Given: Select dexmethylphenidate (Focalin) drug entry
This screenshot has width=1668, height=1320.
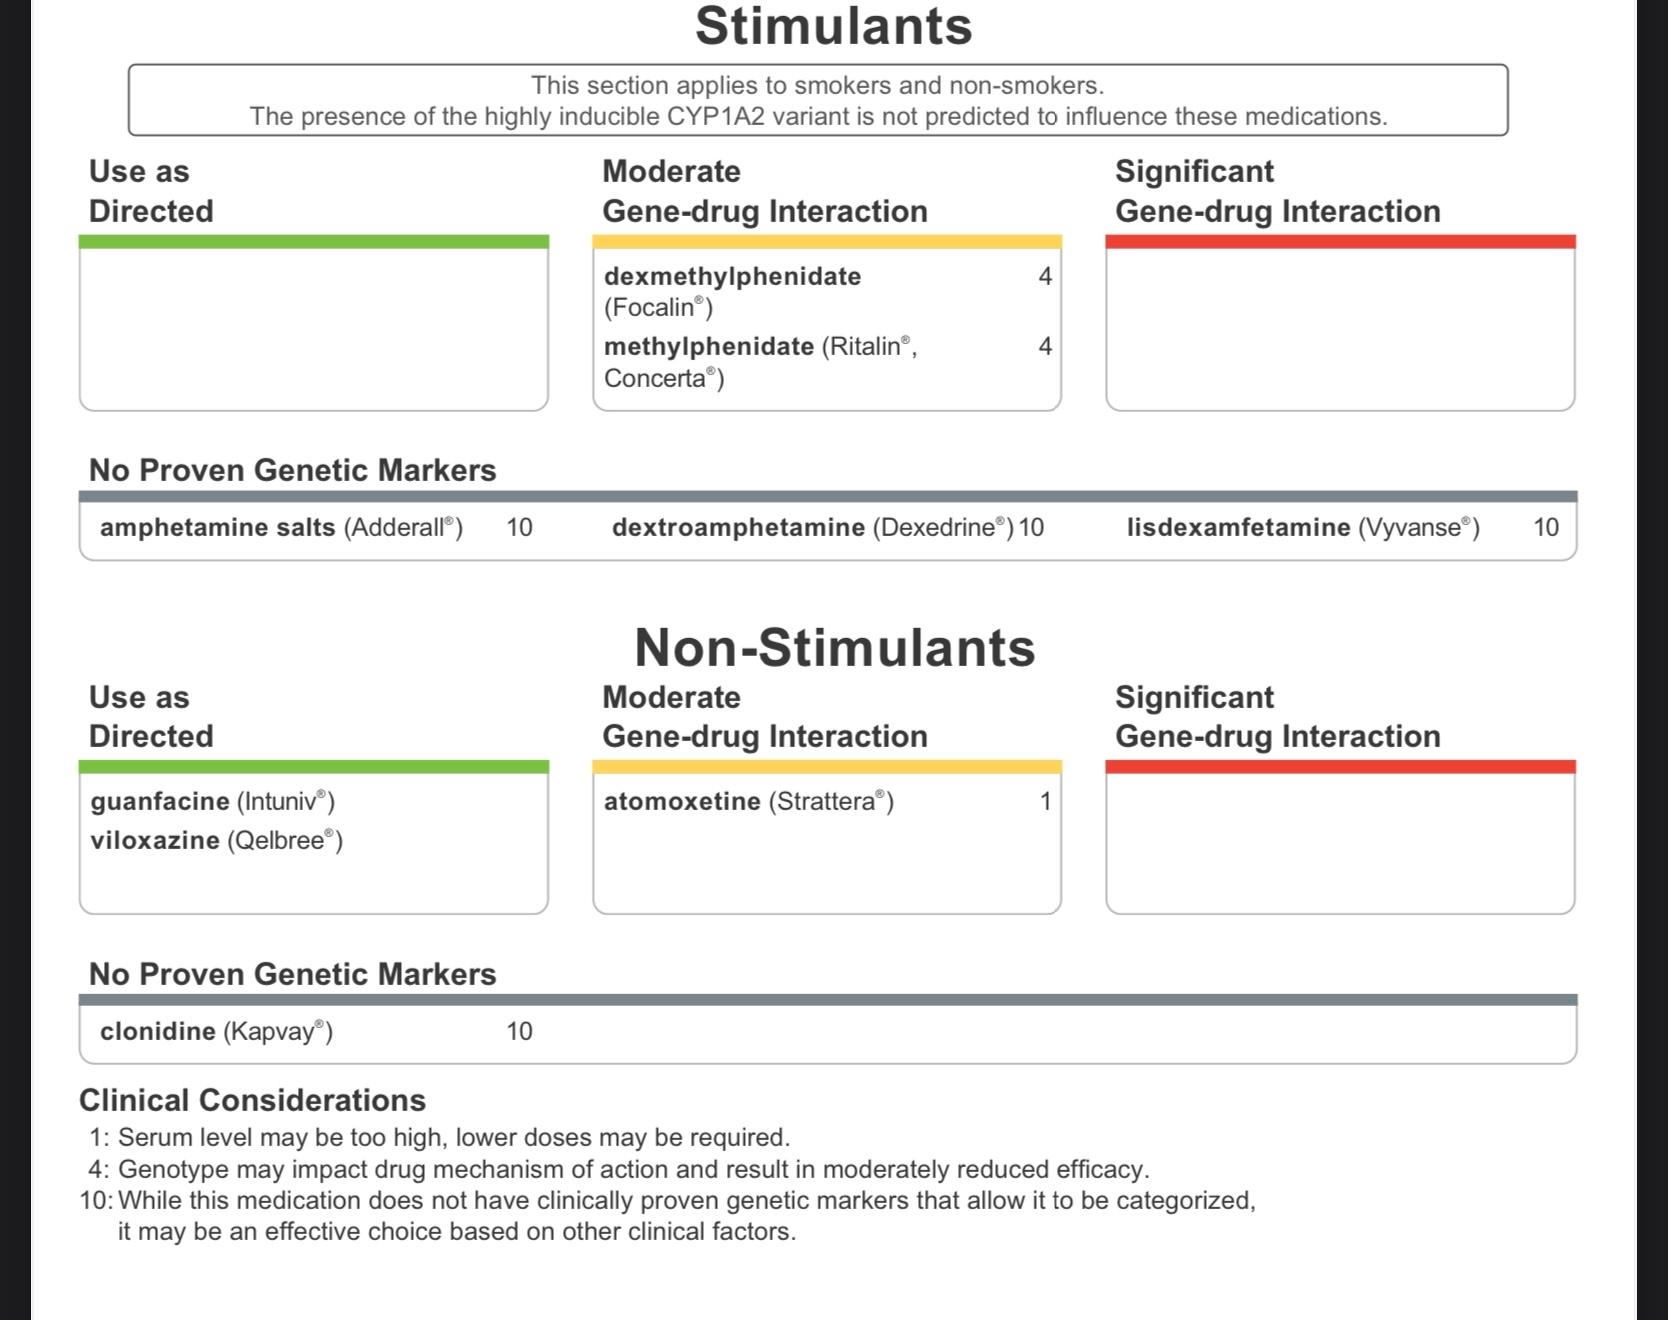Looking at the screenshot, I should tap(732, 290).
